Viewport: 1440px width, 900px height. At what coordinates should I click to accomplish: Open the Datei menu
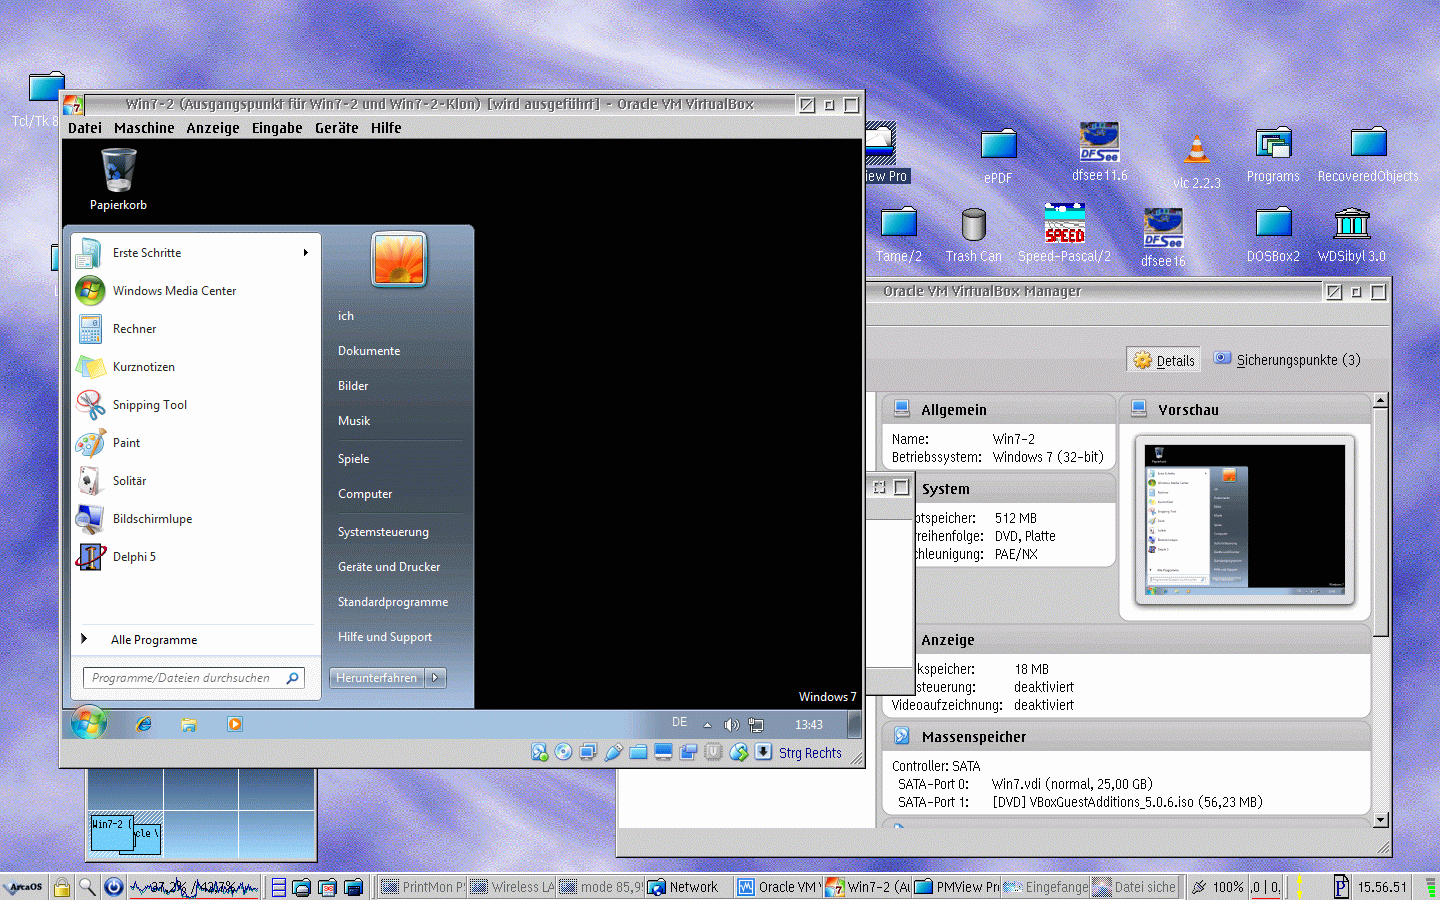(x=85, y=128)
